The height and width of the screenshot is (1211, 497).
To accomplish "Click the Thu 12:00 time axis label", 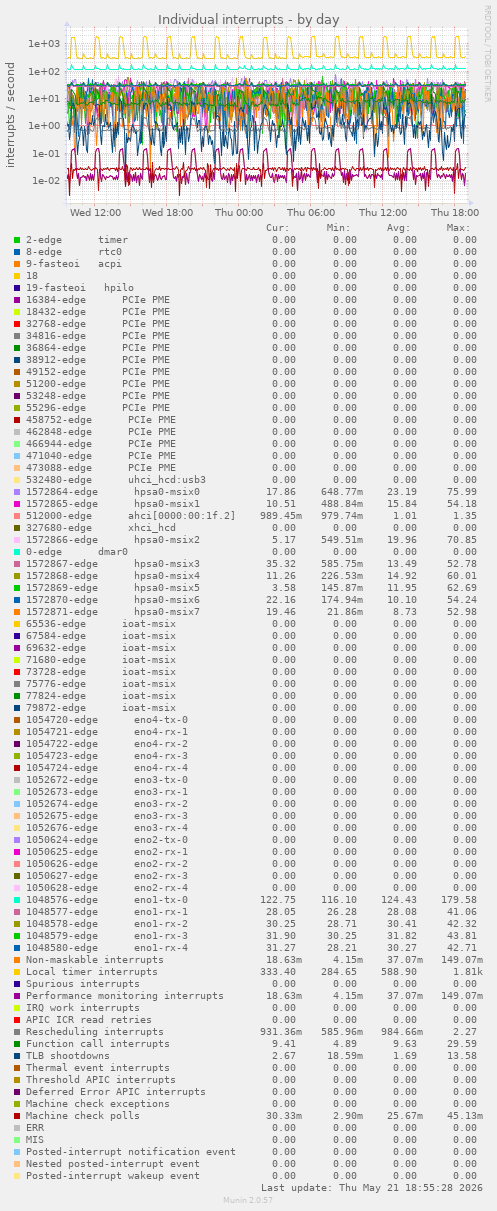I will click(383, 212).
